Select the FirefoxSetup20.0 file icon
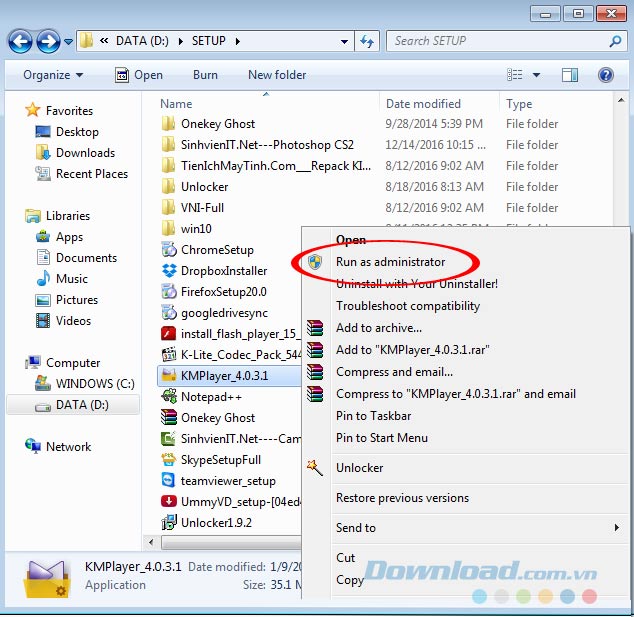Screen dimensions: 634x617 (169, 292)
